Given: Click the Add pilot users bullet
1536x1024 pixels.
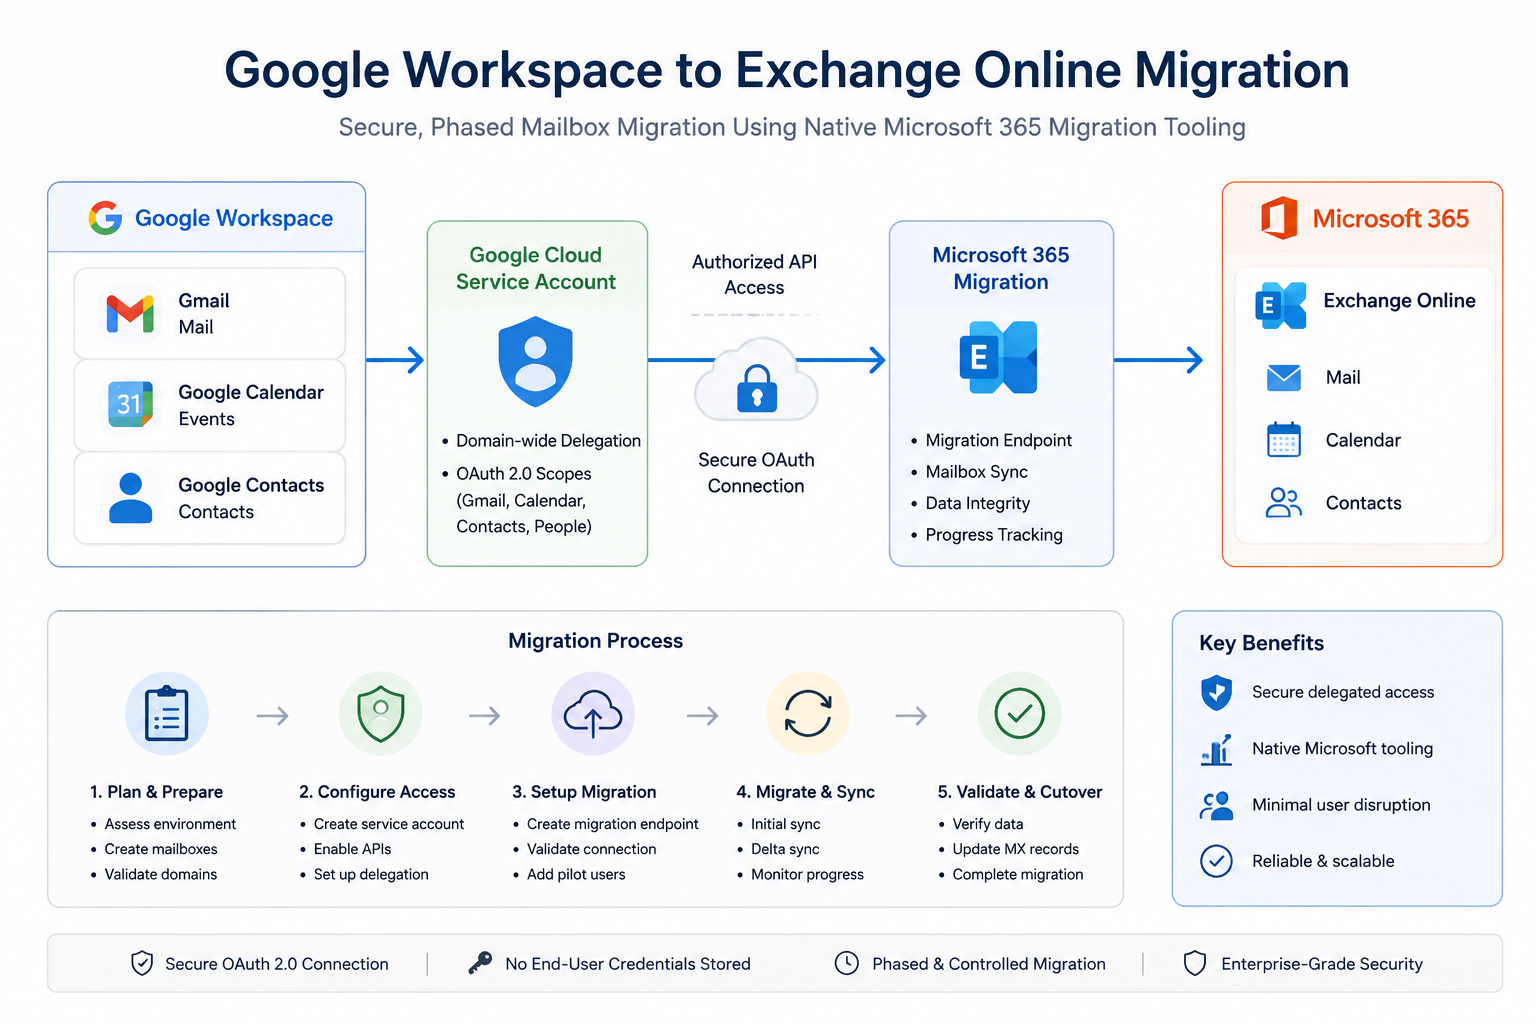Looking at the screenshot, I should tap(568, 874).
